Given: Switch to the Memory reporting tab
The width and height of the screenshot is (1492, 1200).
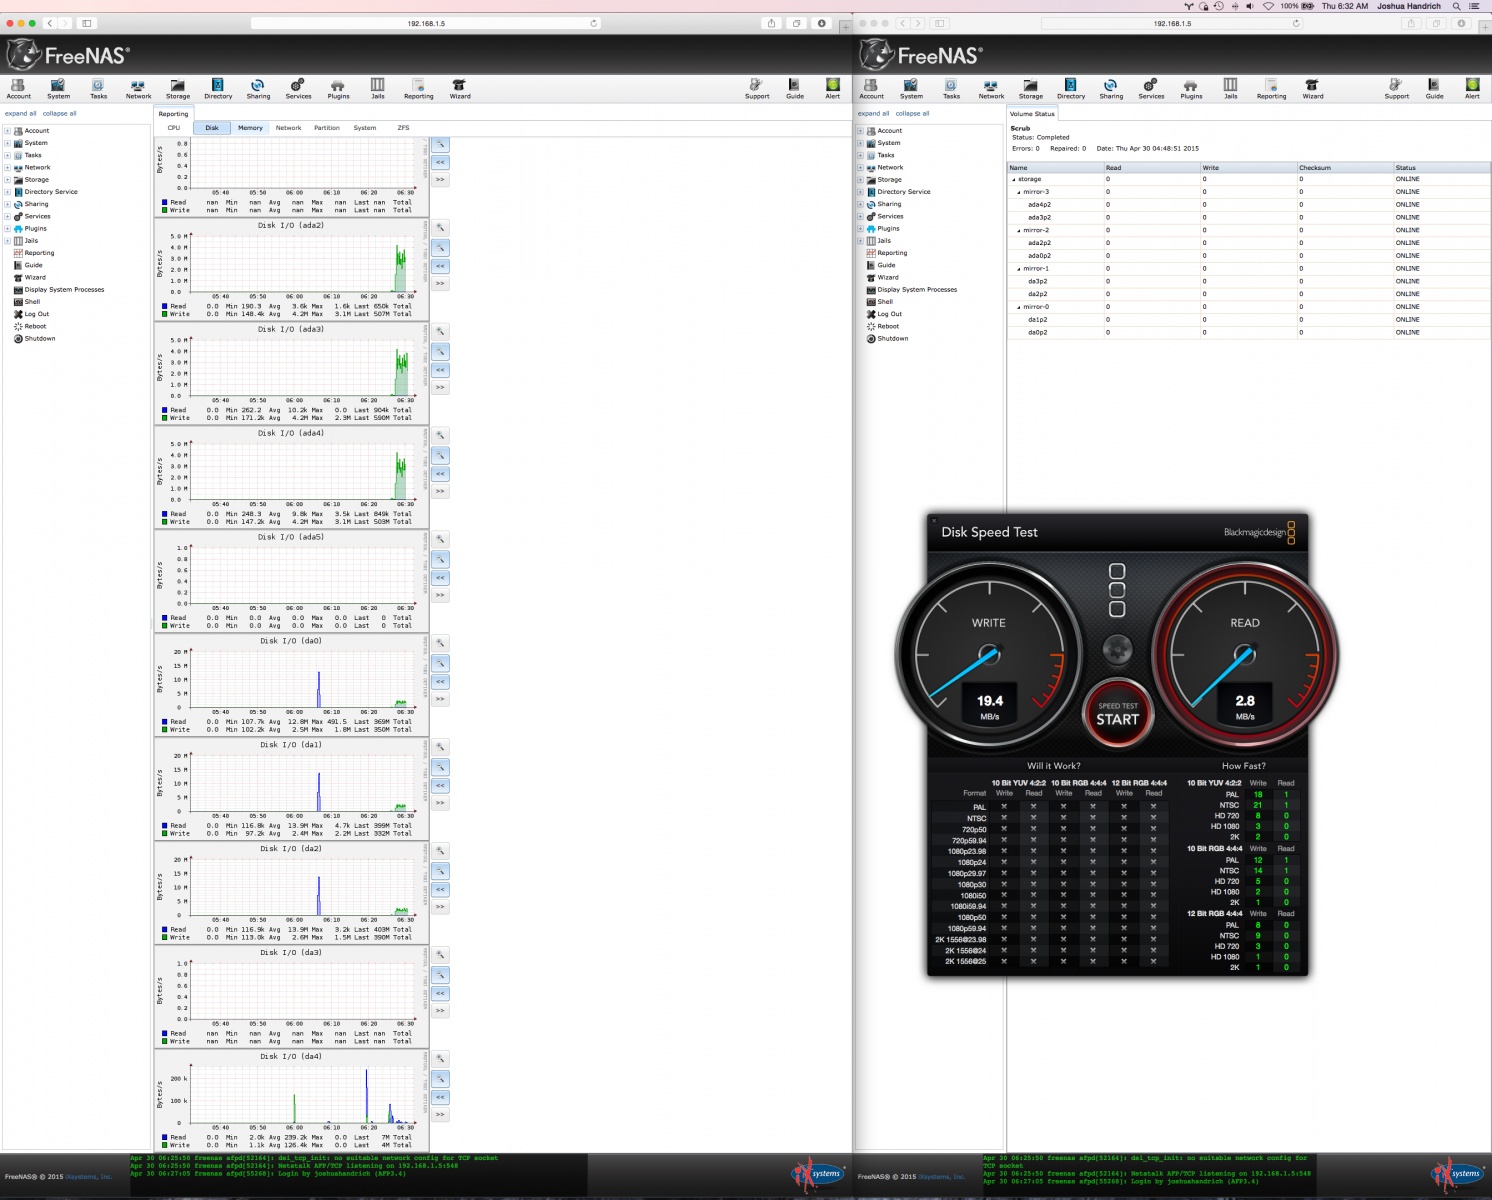Looking at the screenshot, I should (x=250, y=128).
